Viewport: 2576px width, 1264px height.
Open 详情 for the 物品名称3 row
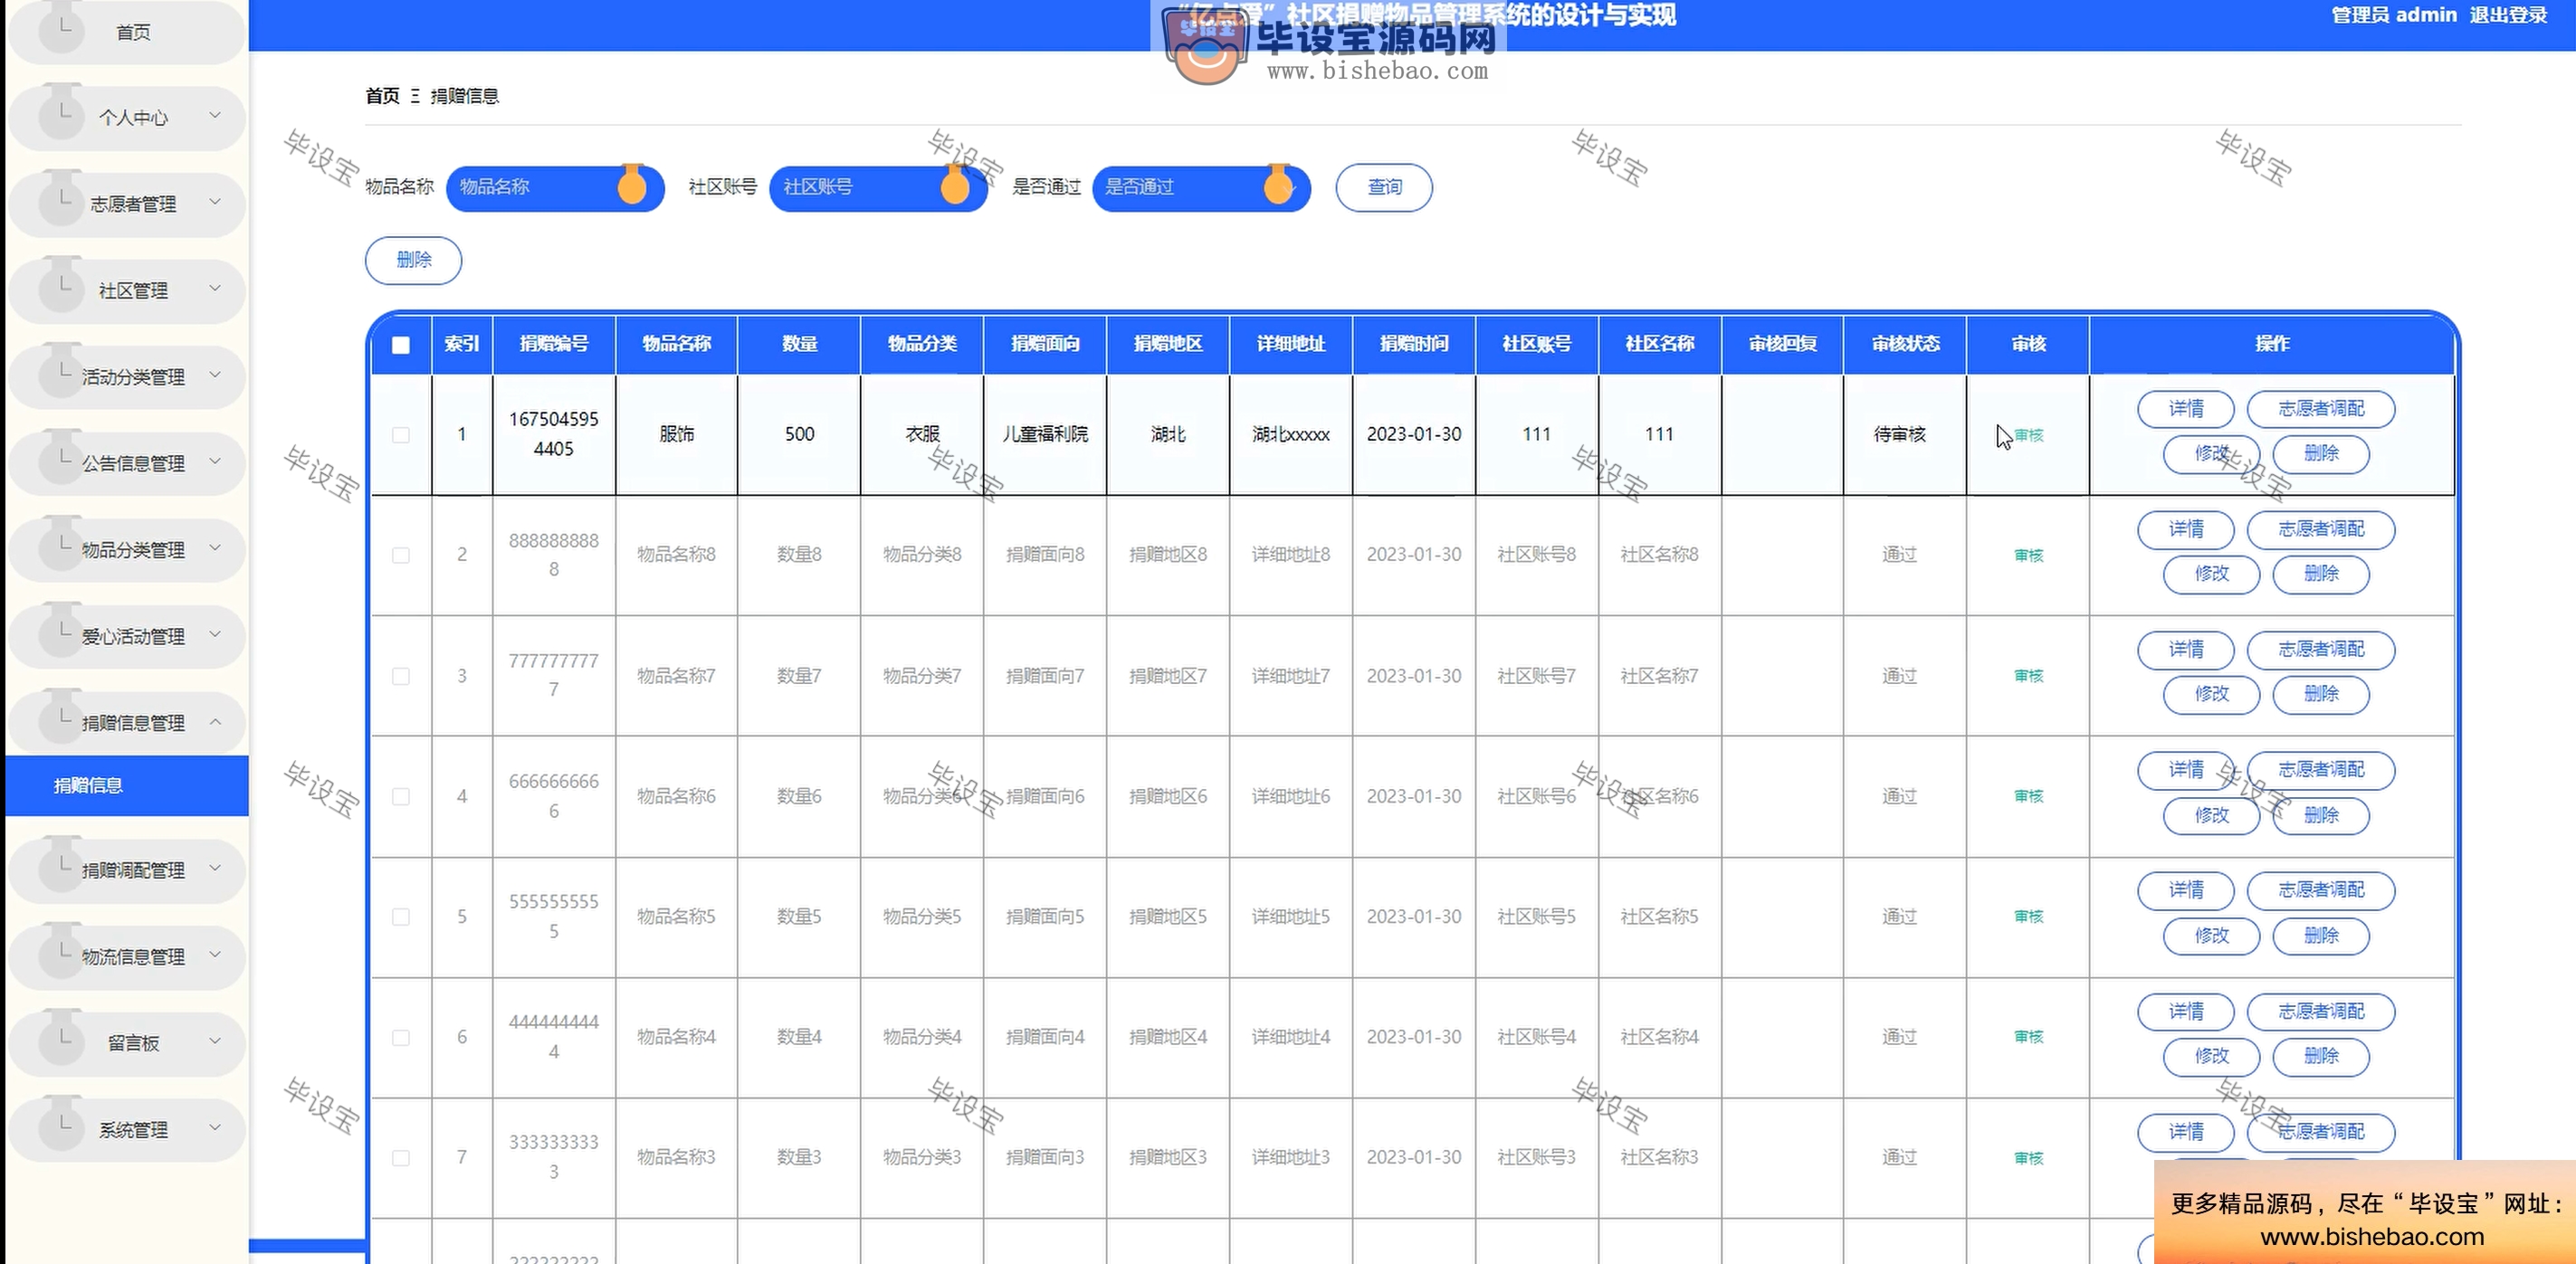(x=2185, y=1132)
